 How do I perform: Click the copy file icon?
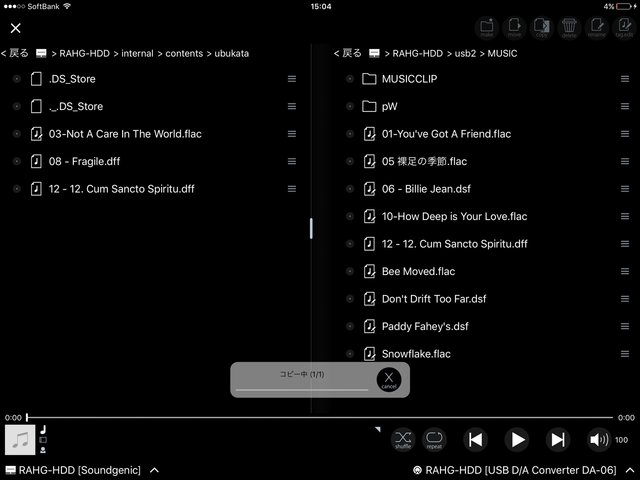coord(542,27)
